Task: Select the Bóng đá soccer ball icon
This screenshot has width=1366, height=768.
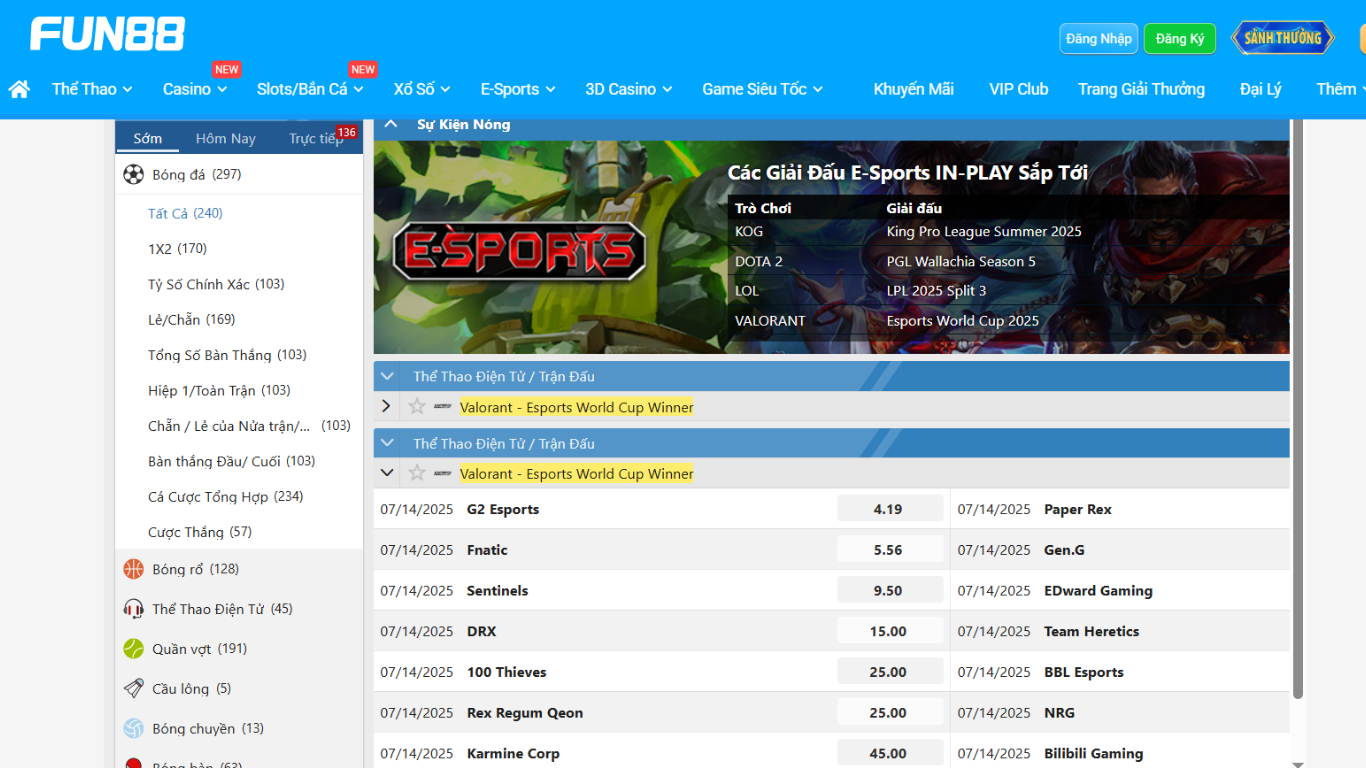Action: click(133, 175)
